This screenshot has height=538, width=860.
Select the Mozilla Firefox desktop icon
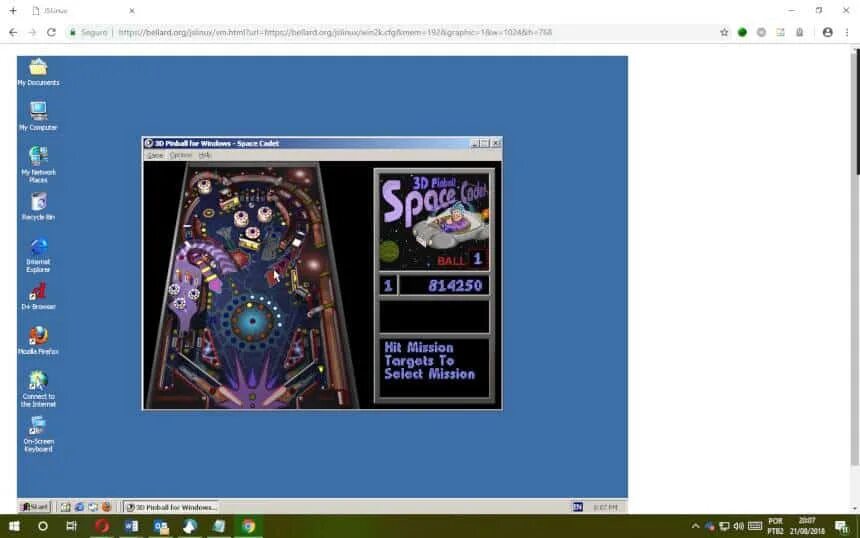(38, 341)
